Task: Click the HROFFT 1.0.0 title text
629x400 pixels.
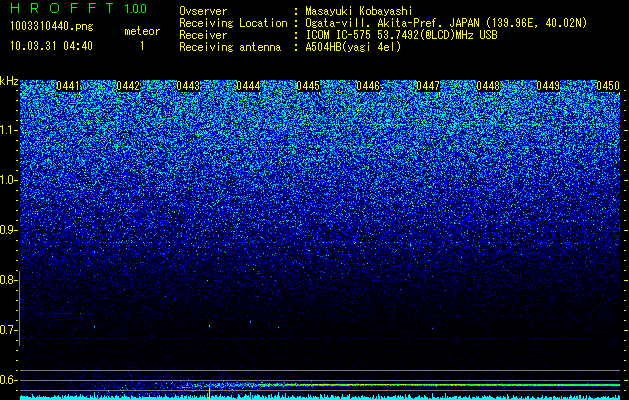Action: (x=79, y=8)
